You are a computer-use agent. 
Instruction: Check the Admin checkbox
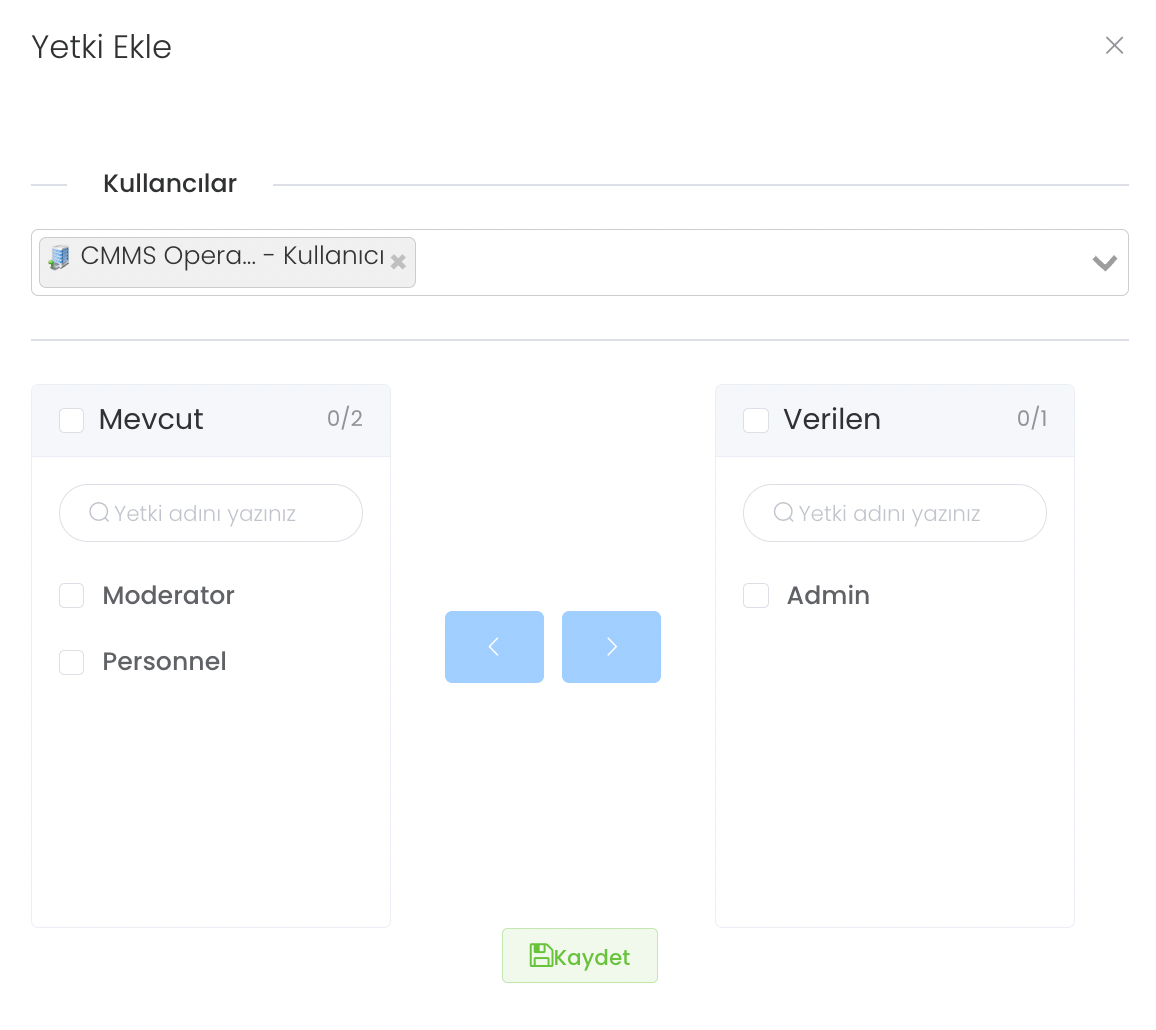(x=756, y=596)
